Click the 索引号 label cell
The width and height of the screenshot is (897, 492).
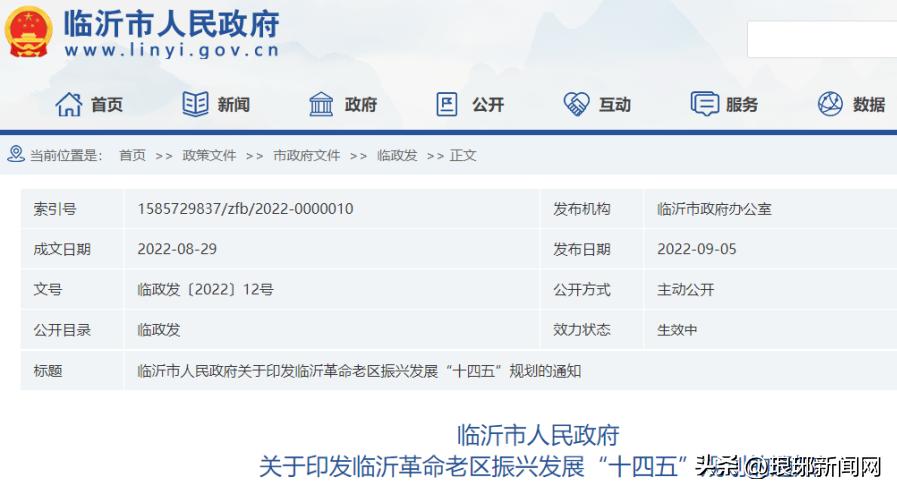[72, 209]
